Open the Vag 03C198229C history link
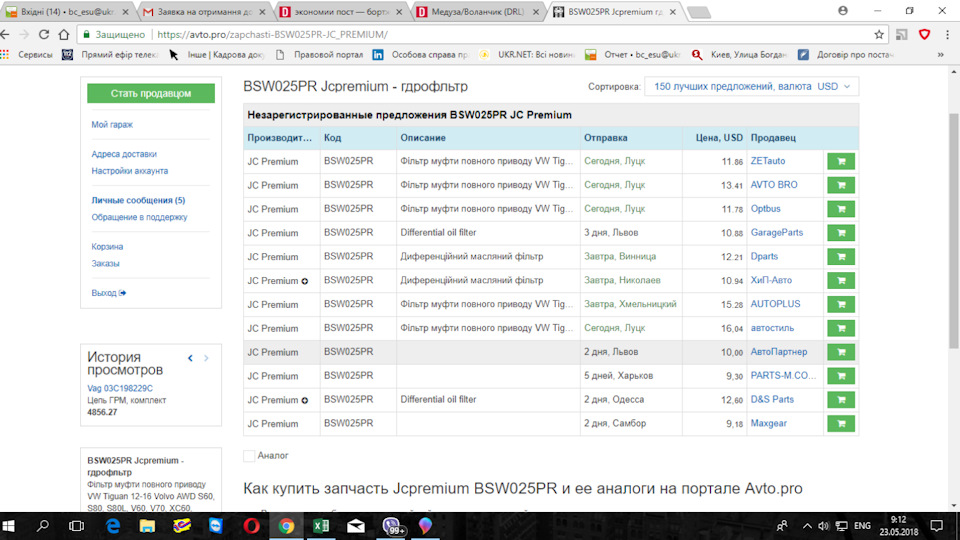960x540 pixels. click(120, 388)
